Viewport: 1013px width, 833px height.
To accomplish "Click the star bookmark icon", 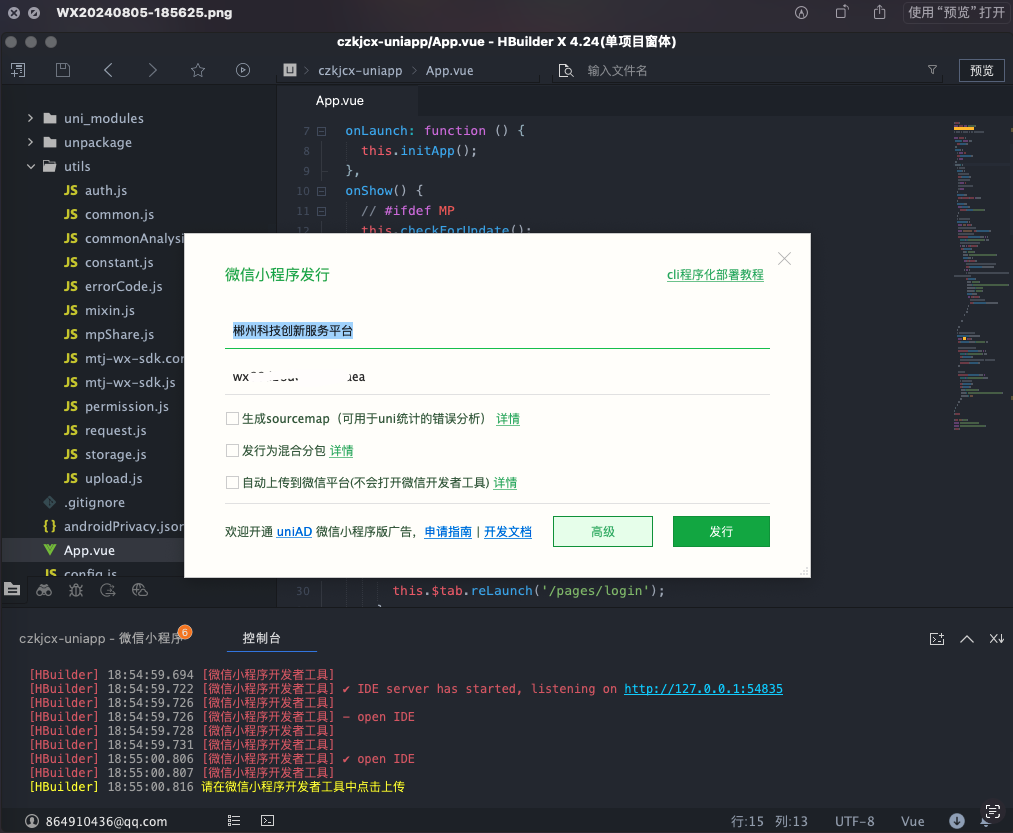I will pyautogui.click(x=198, y=70).
